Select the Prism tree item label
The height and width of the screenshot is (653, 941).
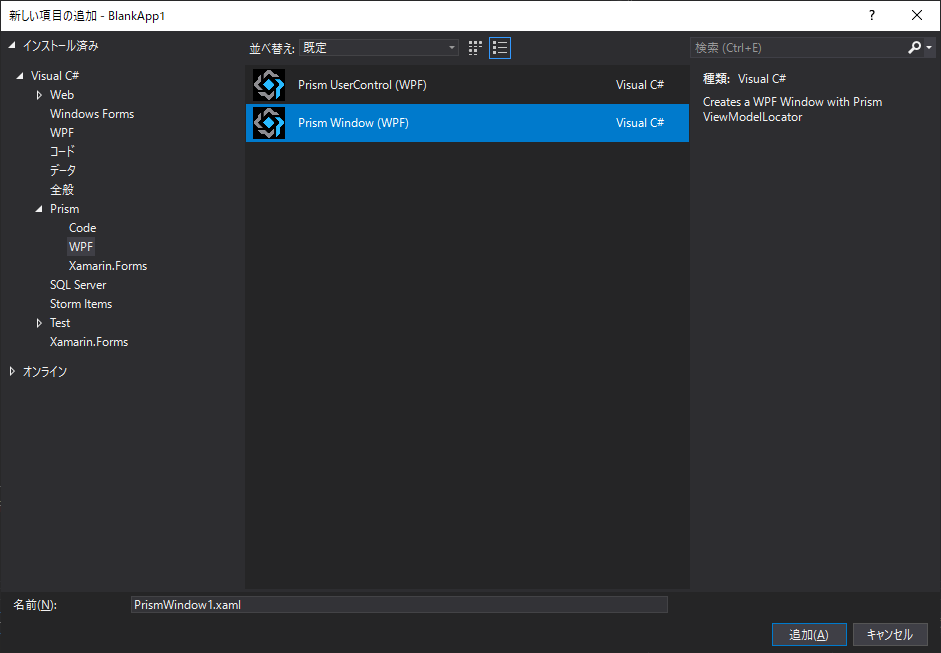[x=64, y=209]
